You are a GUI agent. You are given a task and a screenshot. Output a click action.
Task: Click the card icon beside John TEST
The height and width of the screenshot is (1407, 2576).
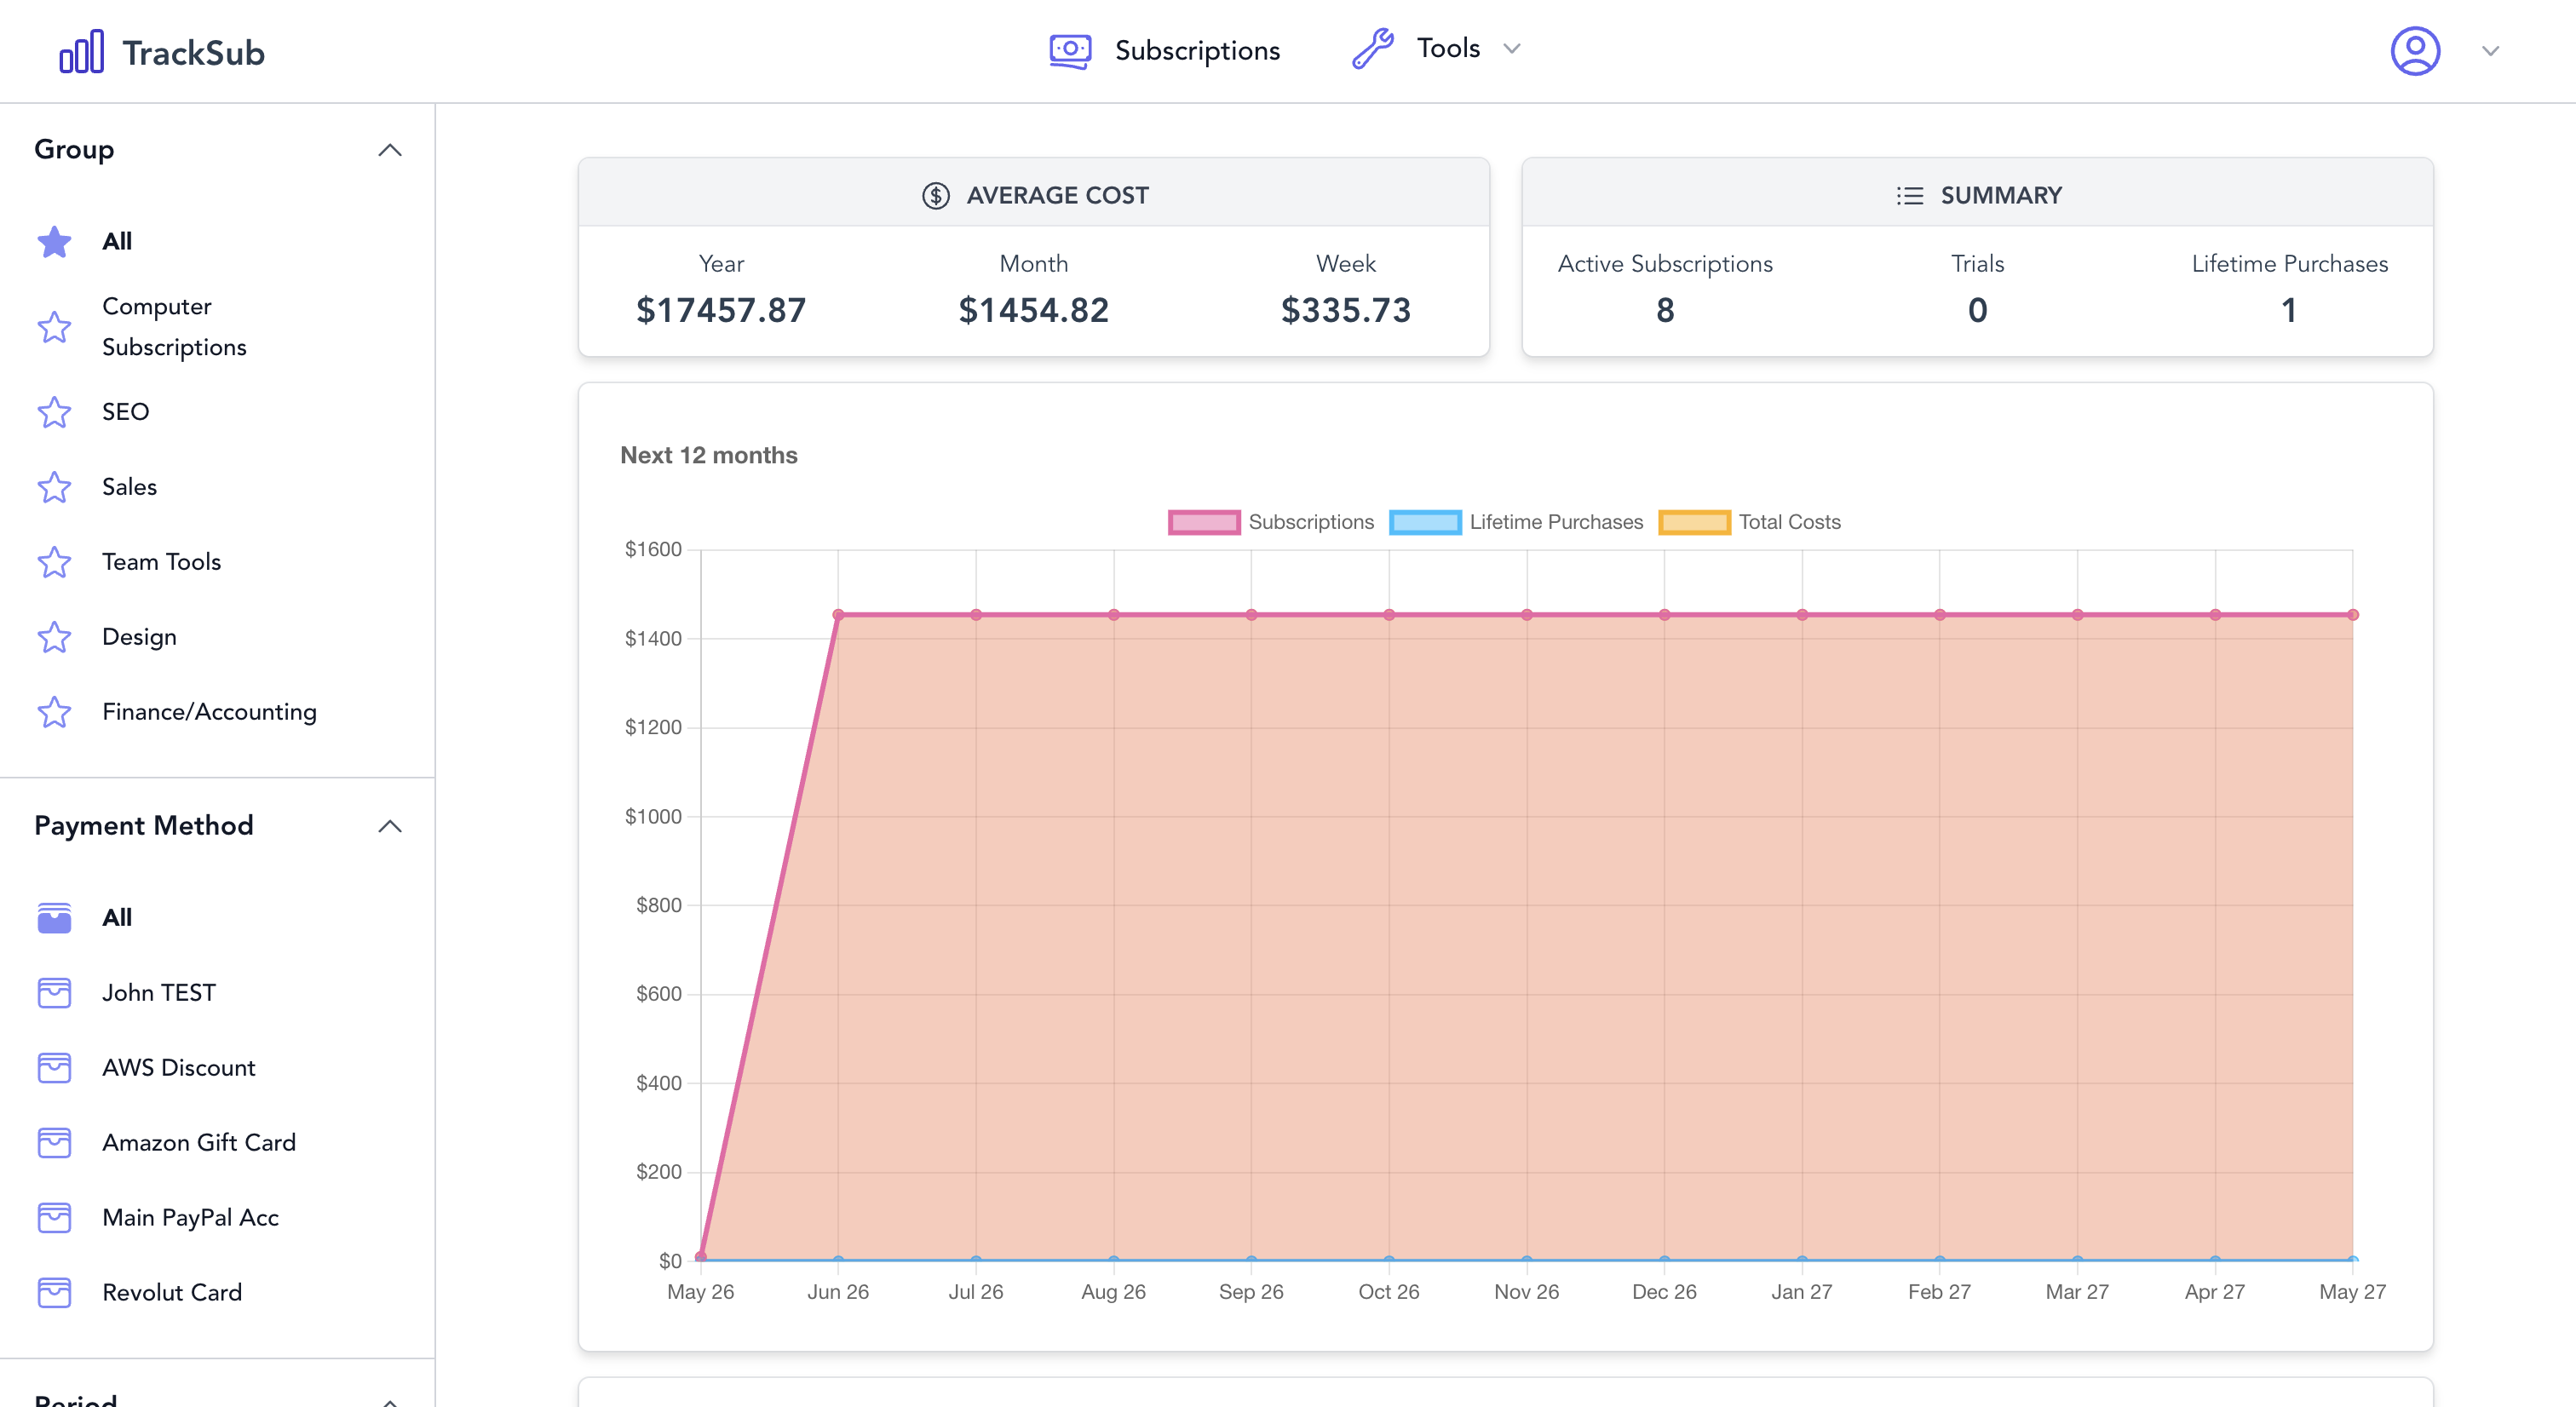coord(54,992)
